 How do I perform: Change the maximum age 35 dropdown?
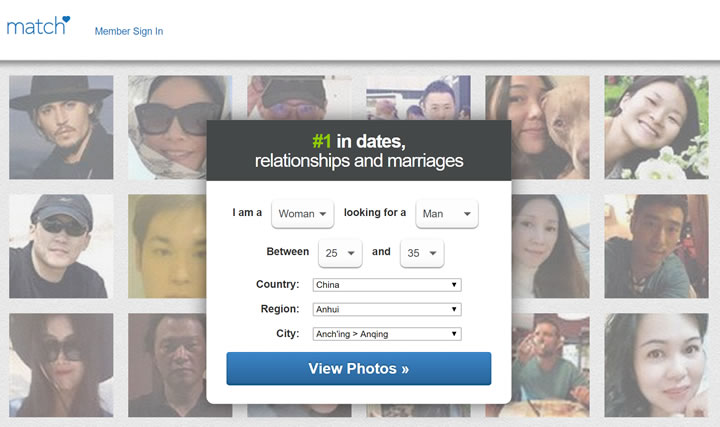coord(422,254)
